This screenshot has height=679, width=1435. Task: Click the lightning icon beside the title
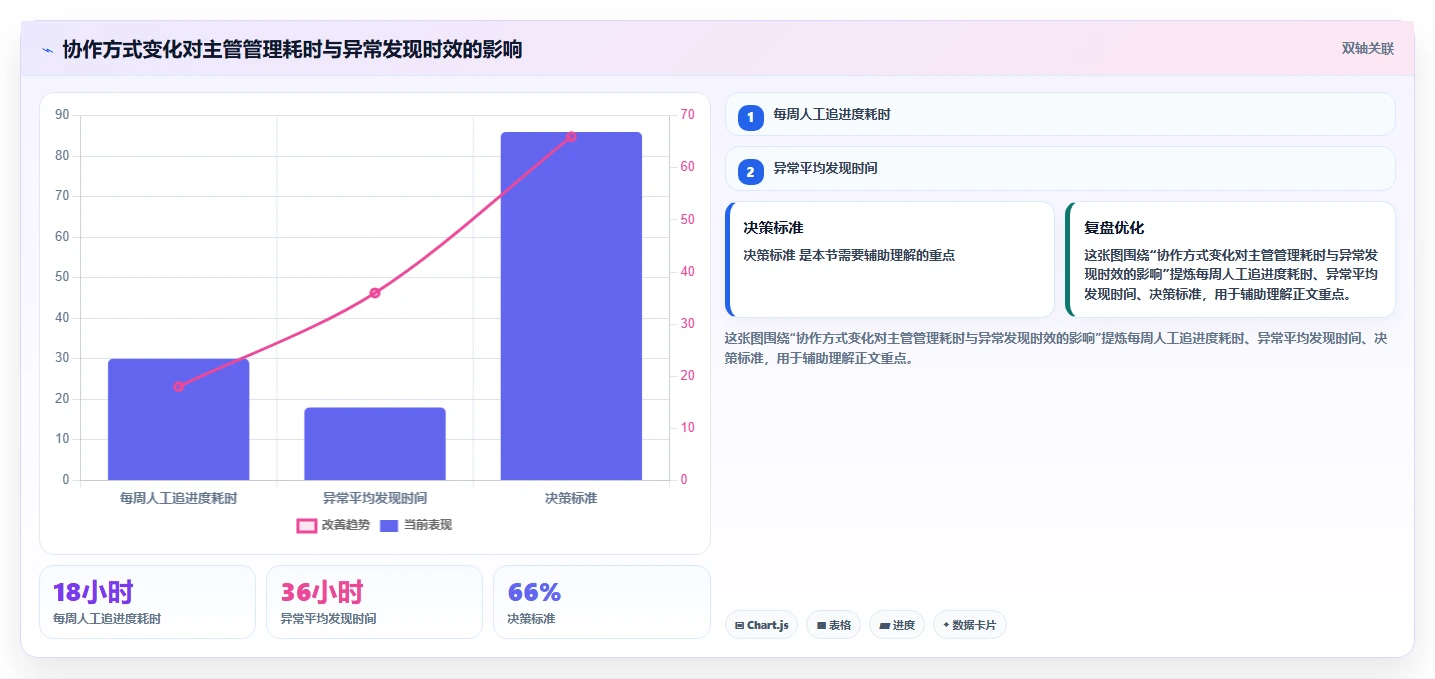point(48,50)
